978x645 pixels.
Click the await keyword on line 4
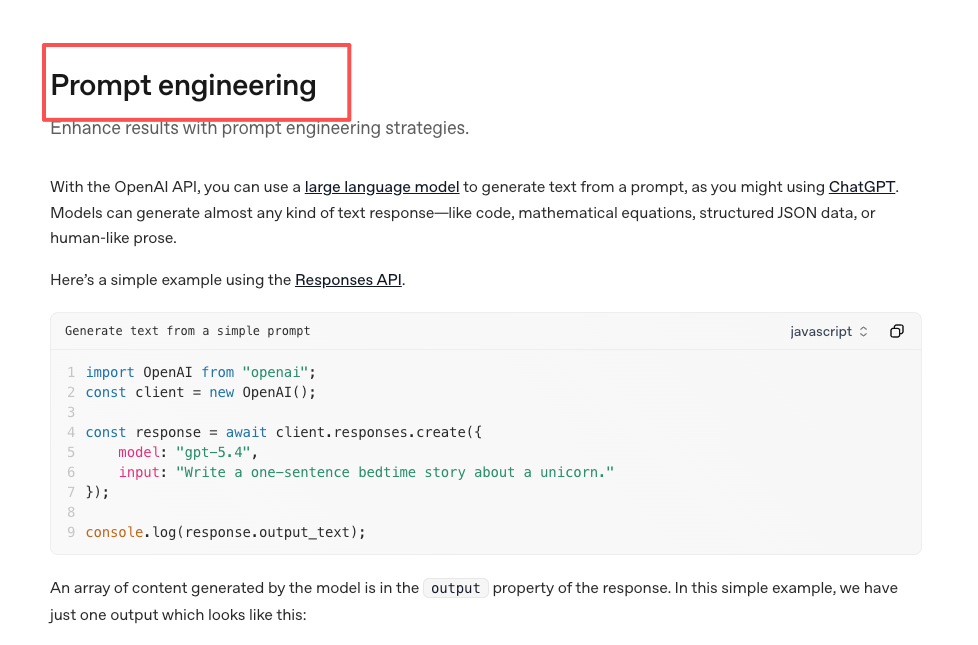(x=246, y=432)
